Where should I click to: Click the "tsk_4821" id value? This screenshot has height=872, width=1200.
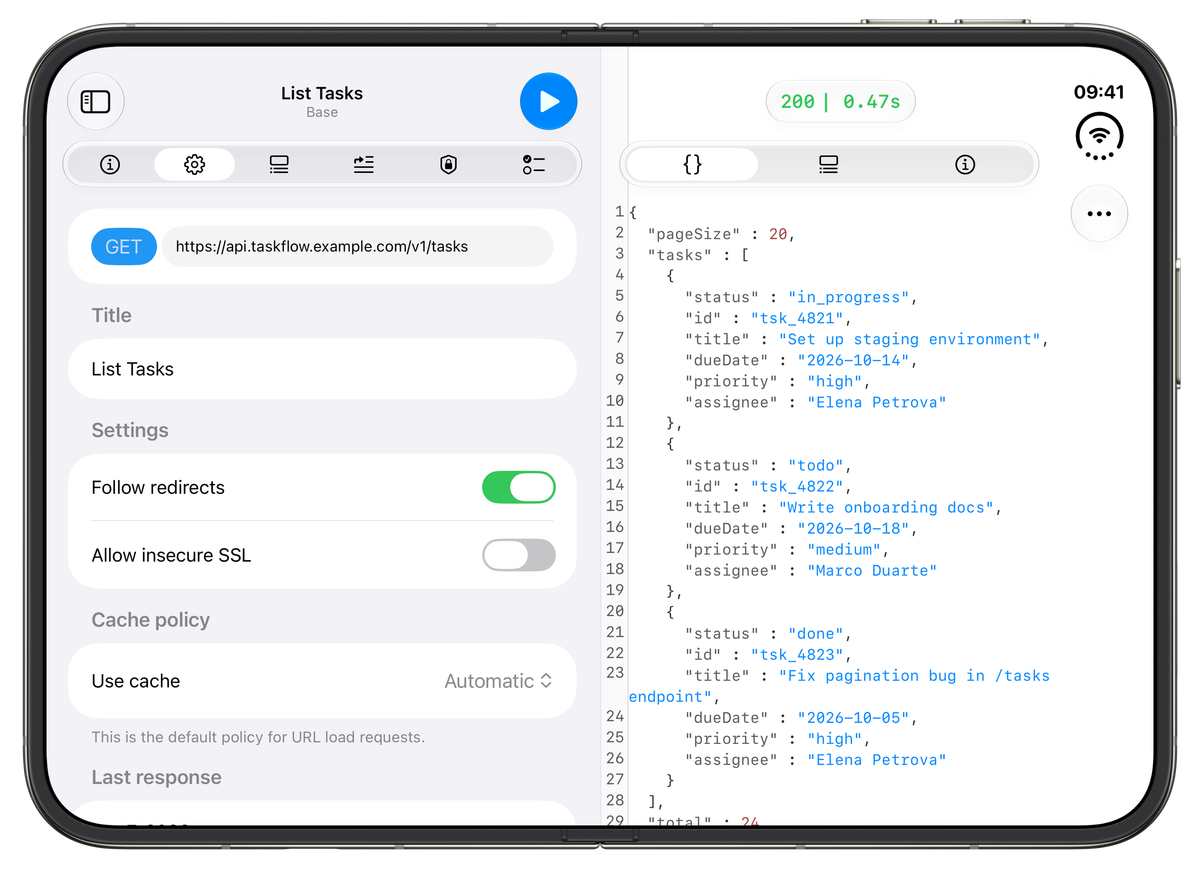click(800, 318)
